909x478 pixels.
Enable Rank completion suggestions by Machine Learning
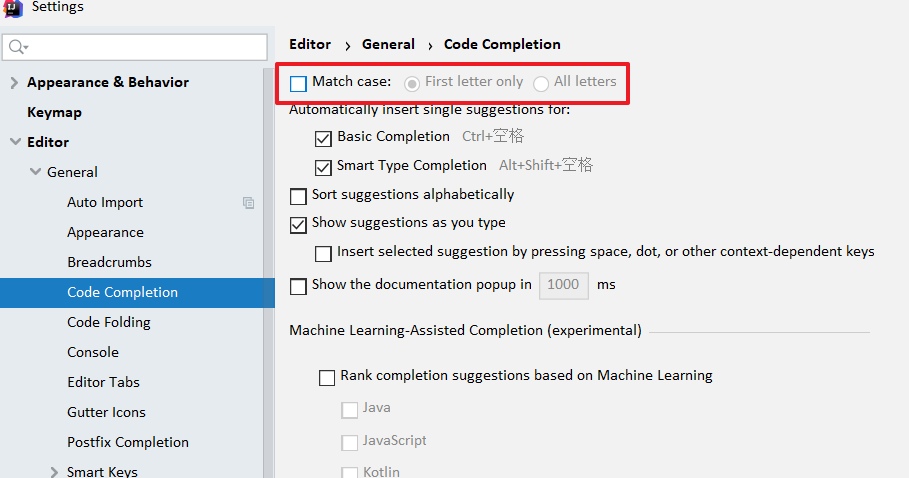[327, 378]
